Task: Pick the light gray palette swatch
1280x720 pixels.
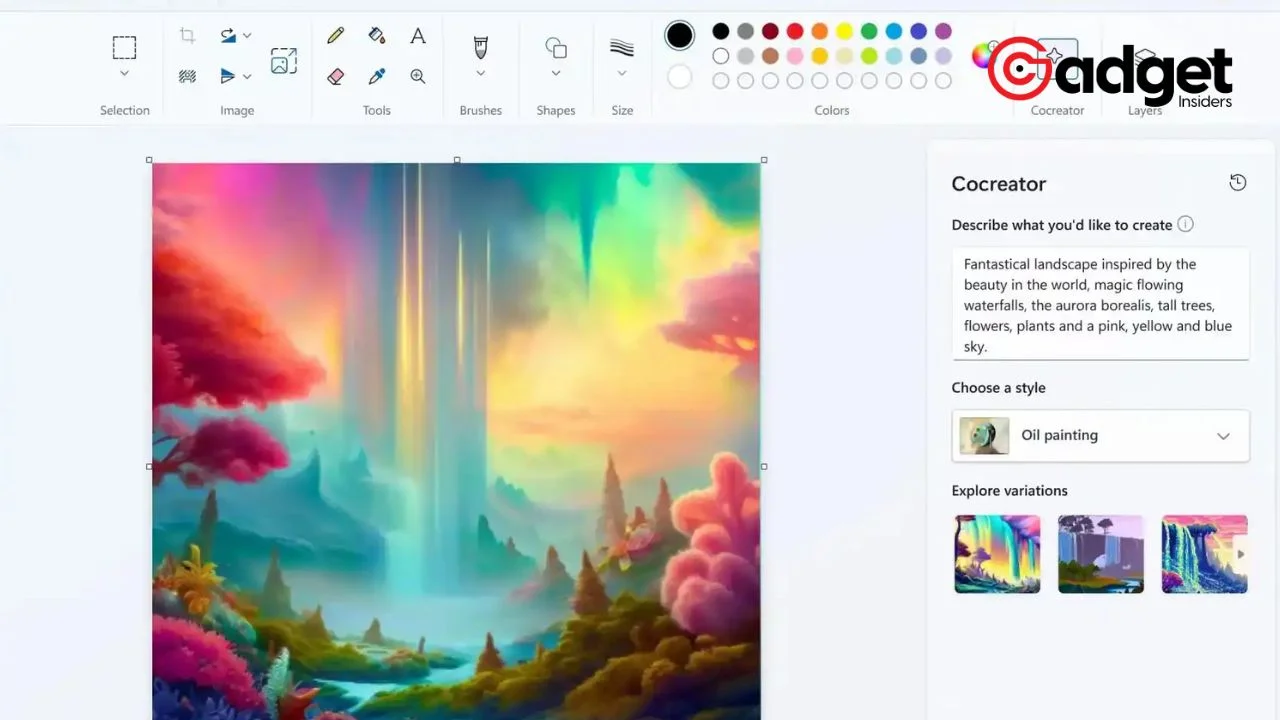Action: tap(745, 56)
